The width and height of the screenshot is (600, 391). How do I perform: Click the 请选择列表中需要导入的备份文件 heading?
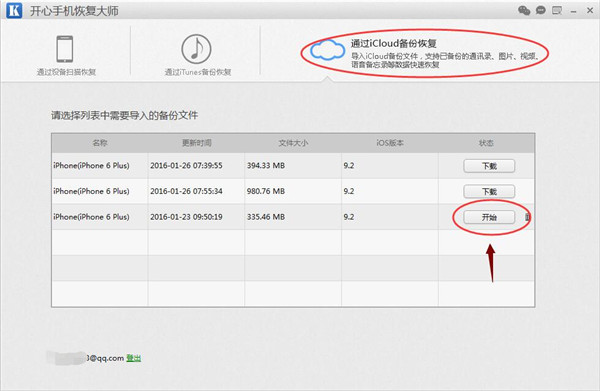click(124, 115)
